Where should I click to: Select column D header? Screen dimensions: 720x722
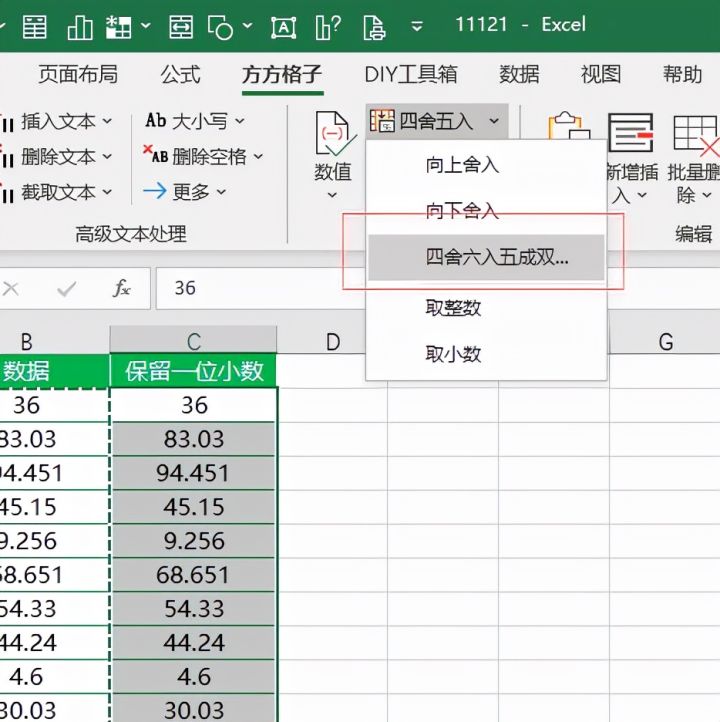click(332, 342)
